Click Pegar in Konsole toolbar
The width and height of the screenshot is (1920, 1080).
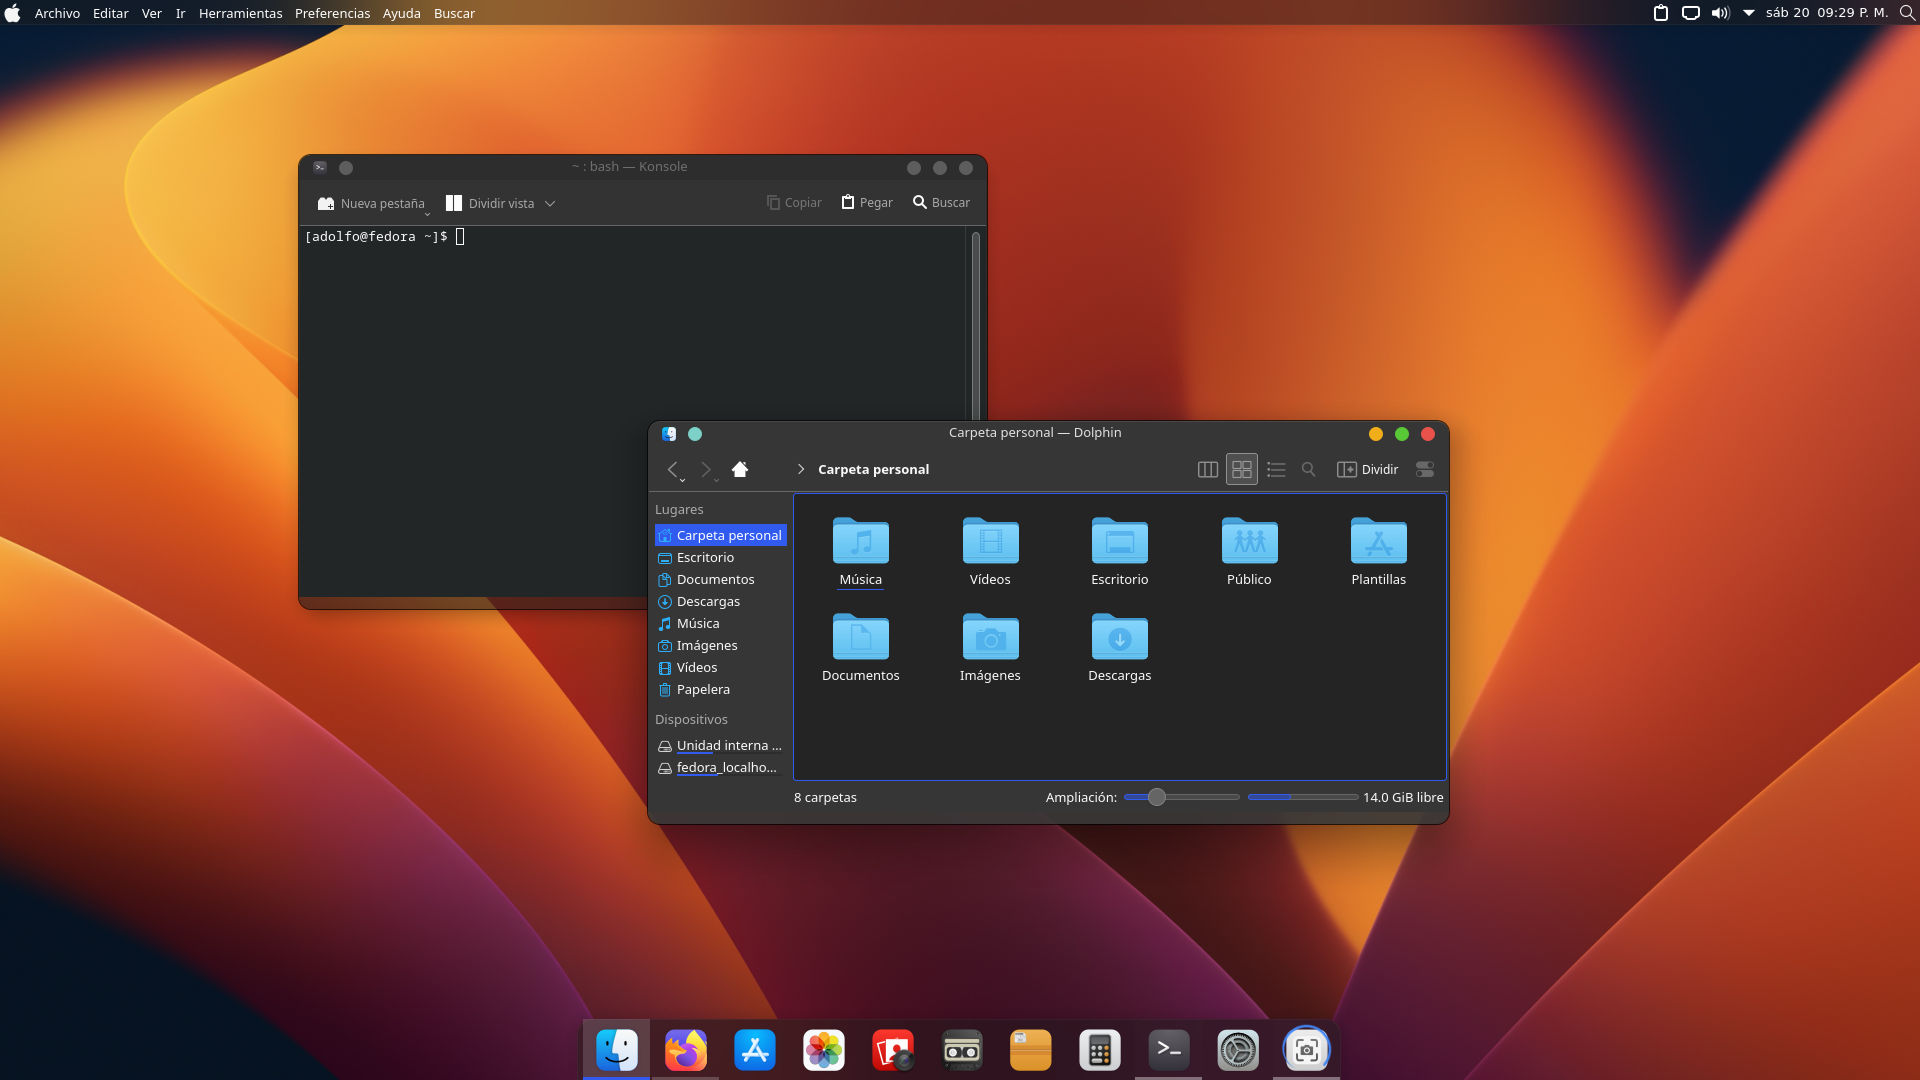click(867, 203)
